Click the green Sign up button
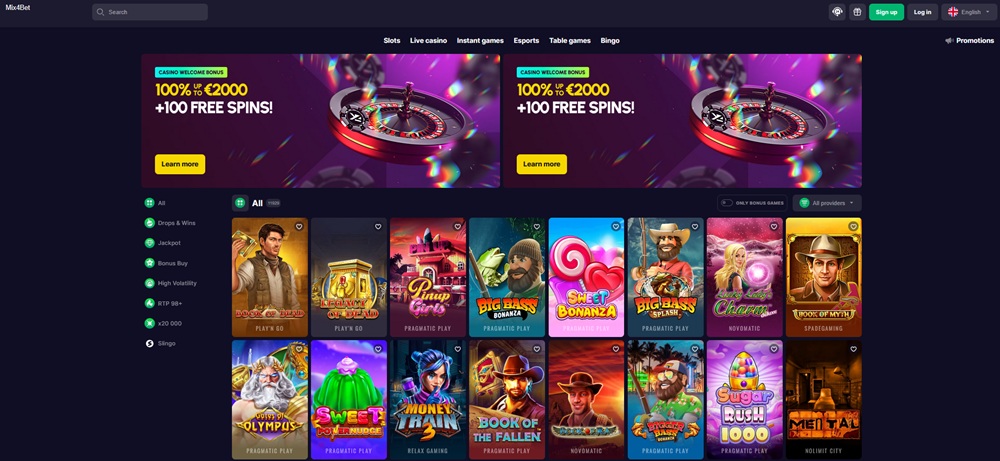 click(886, 12)
